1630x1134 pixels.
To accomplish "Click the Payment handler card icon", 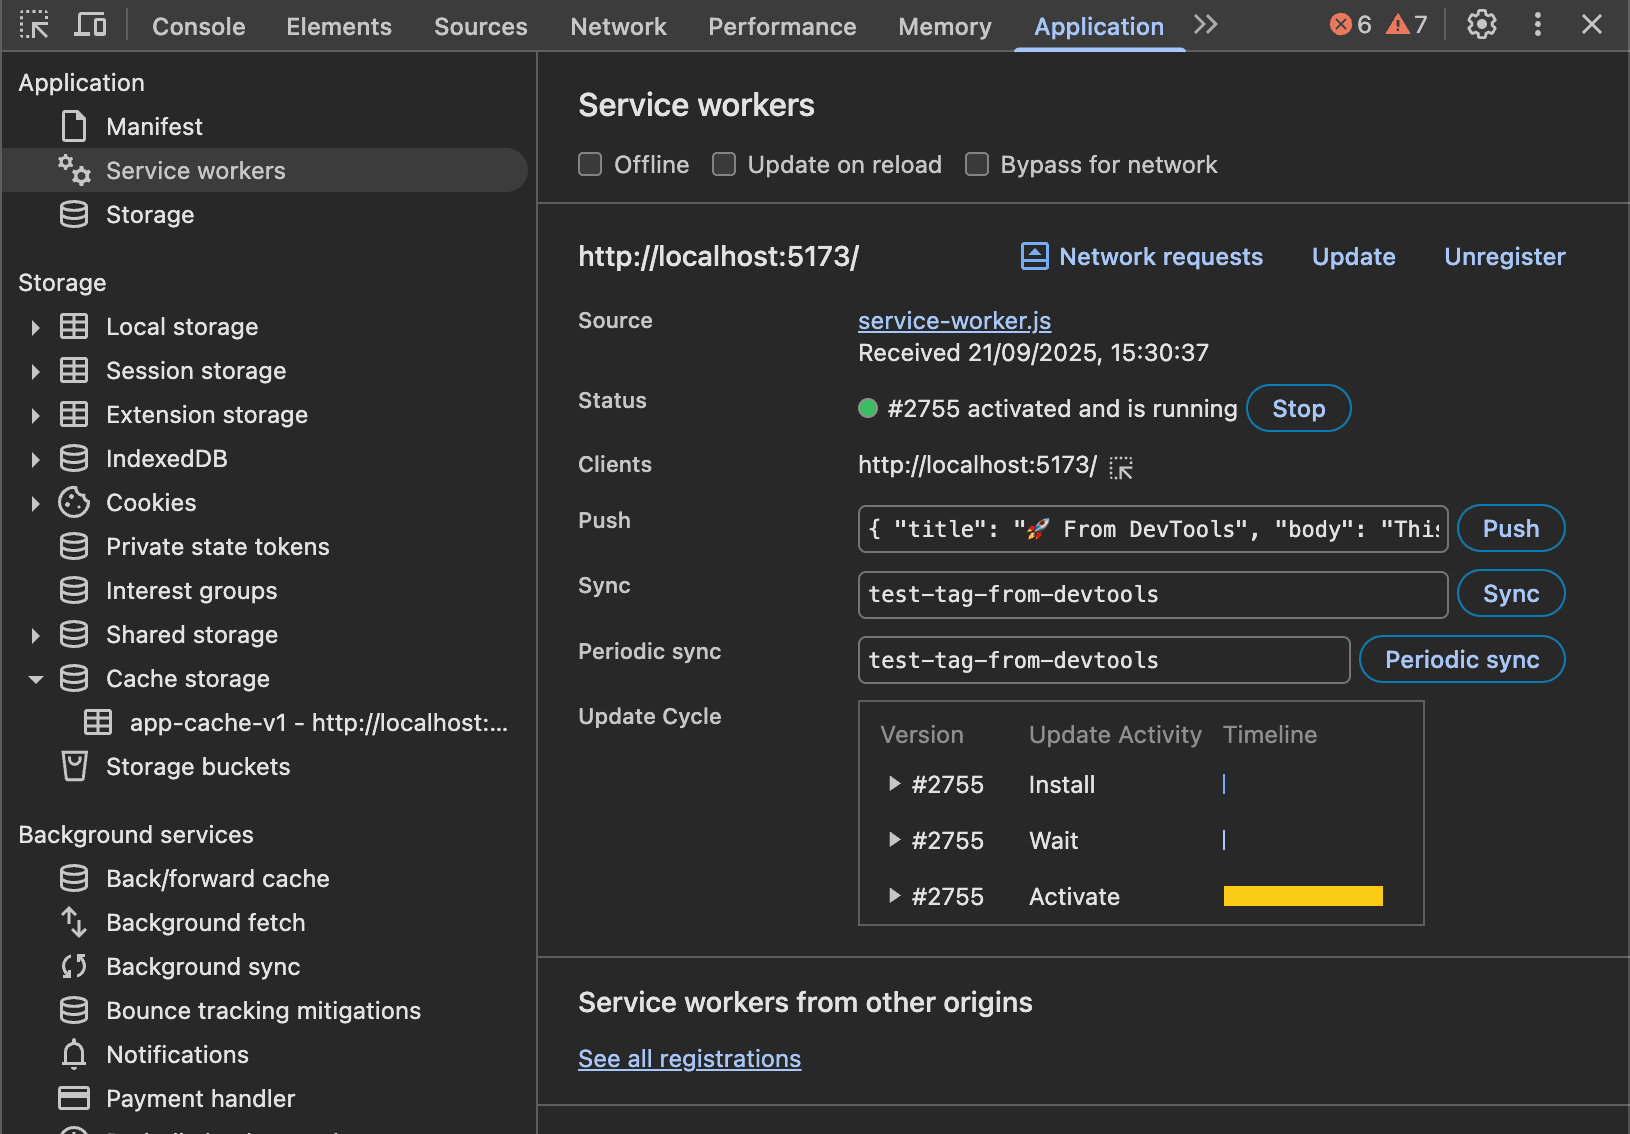I will coord(74,1099).
